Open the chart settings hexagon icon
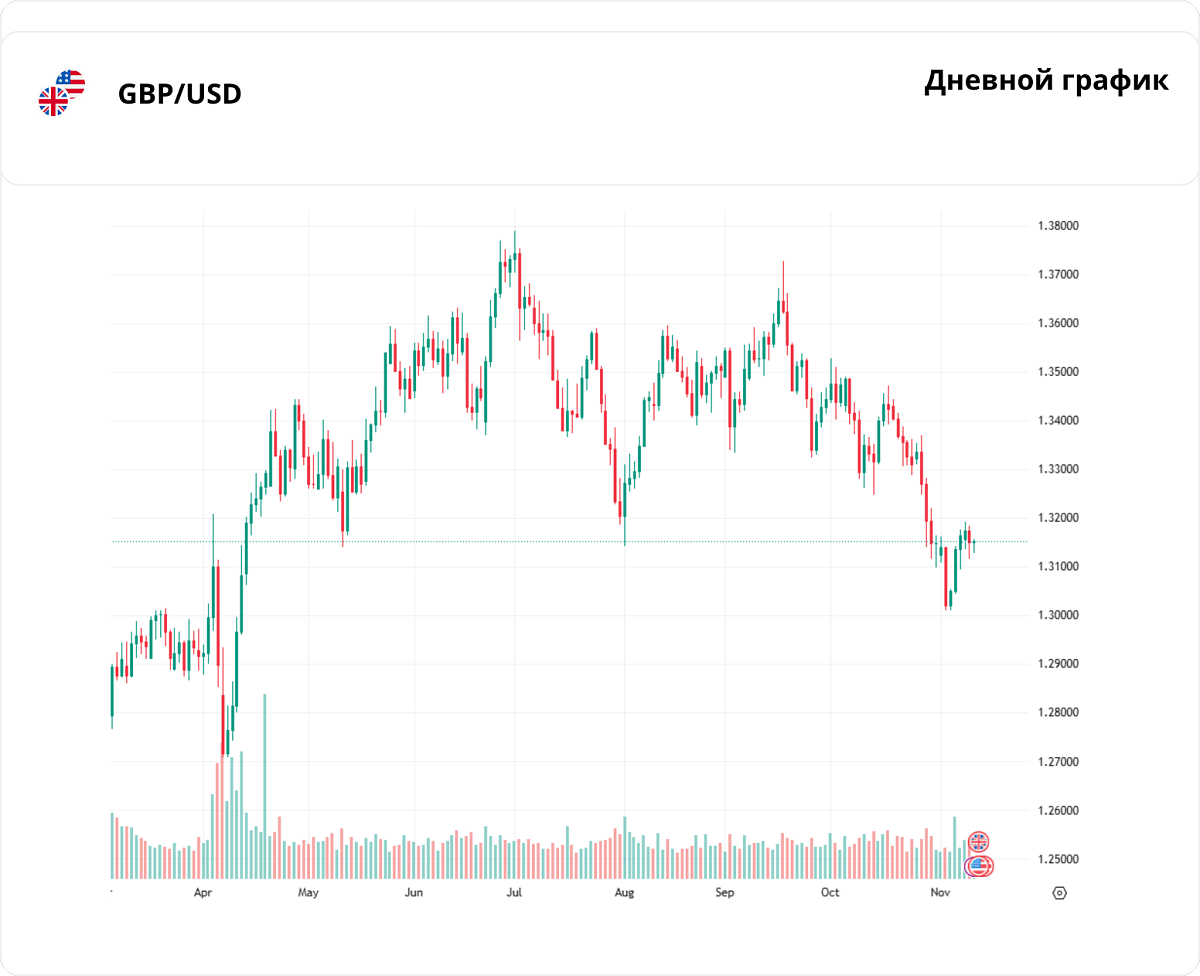This screenshot has height=976, width=1200. point(1060,892)
